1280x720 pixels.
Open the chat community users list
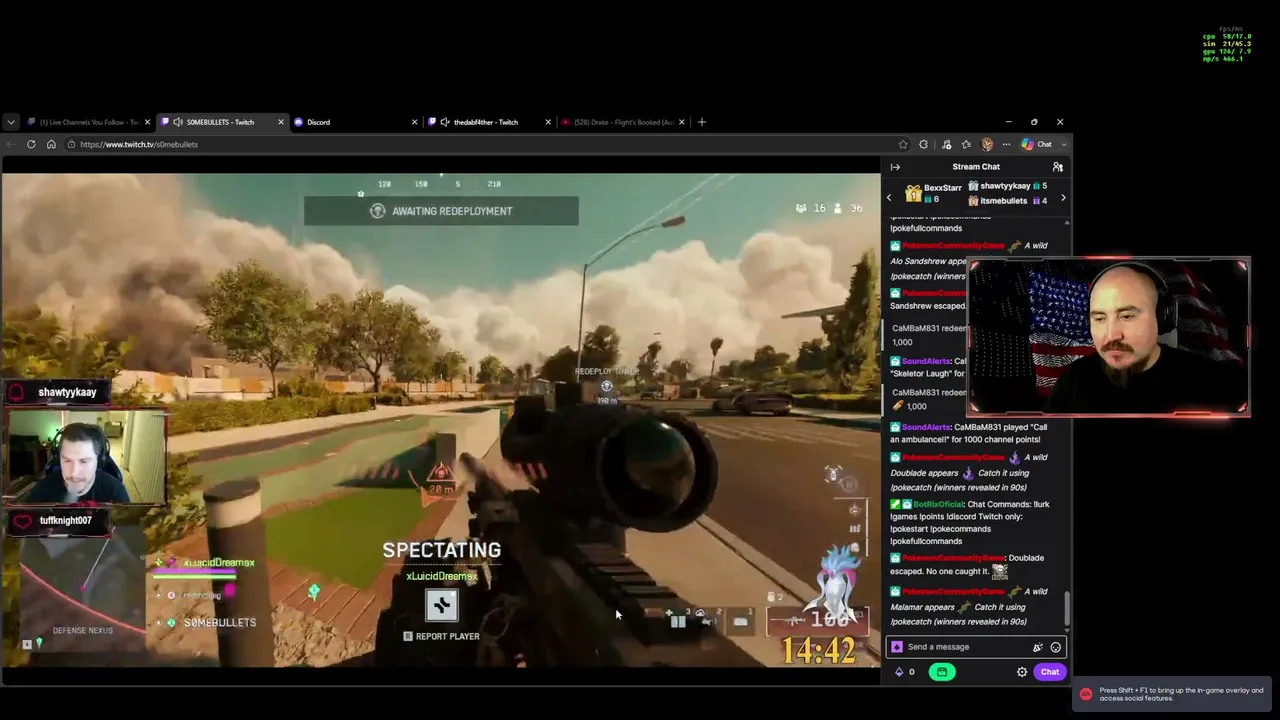(1057, 167)
